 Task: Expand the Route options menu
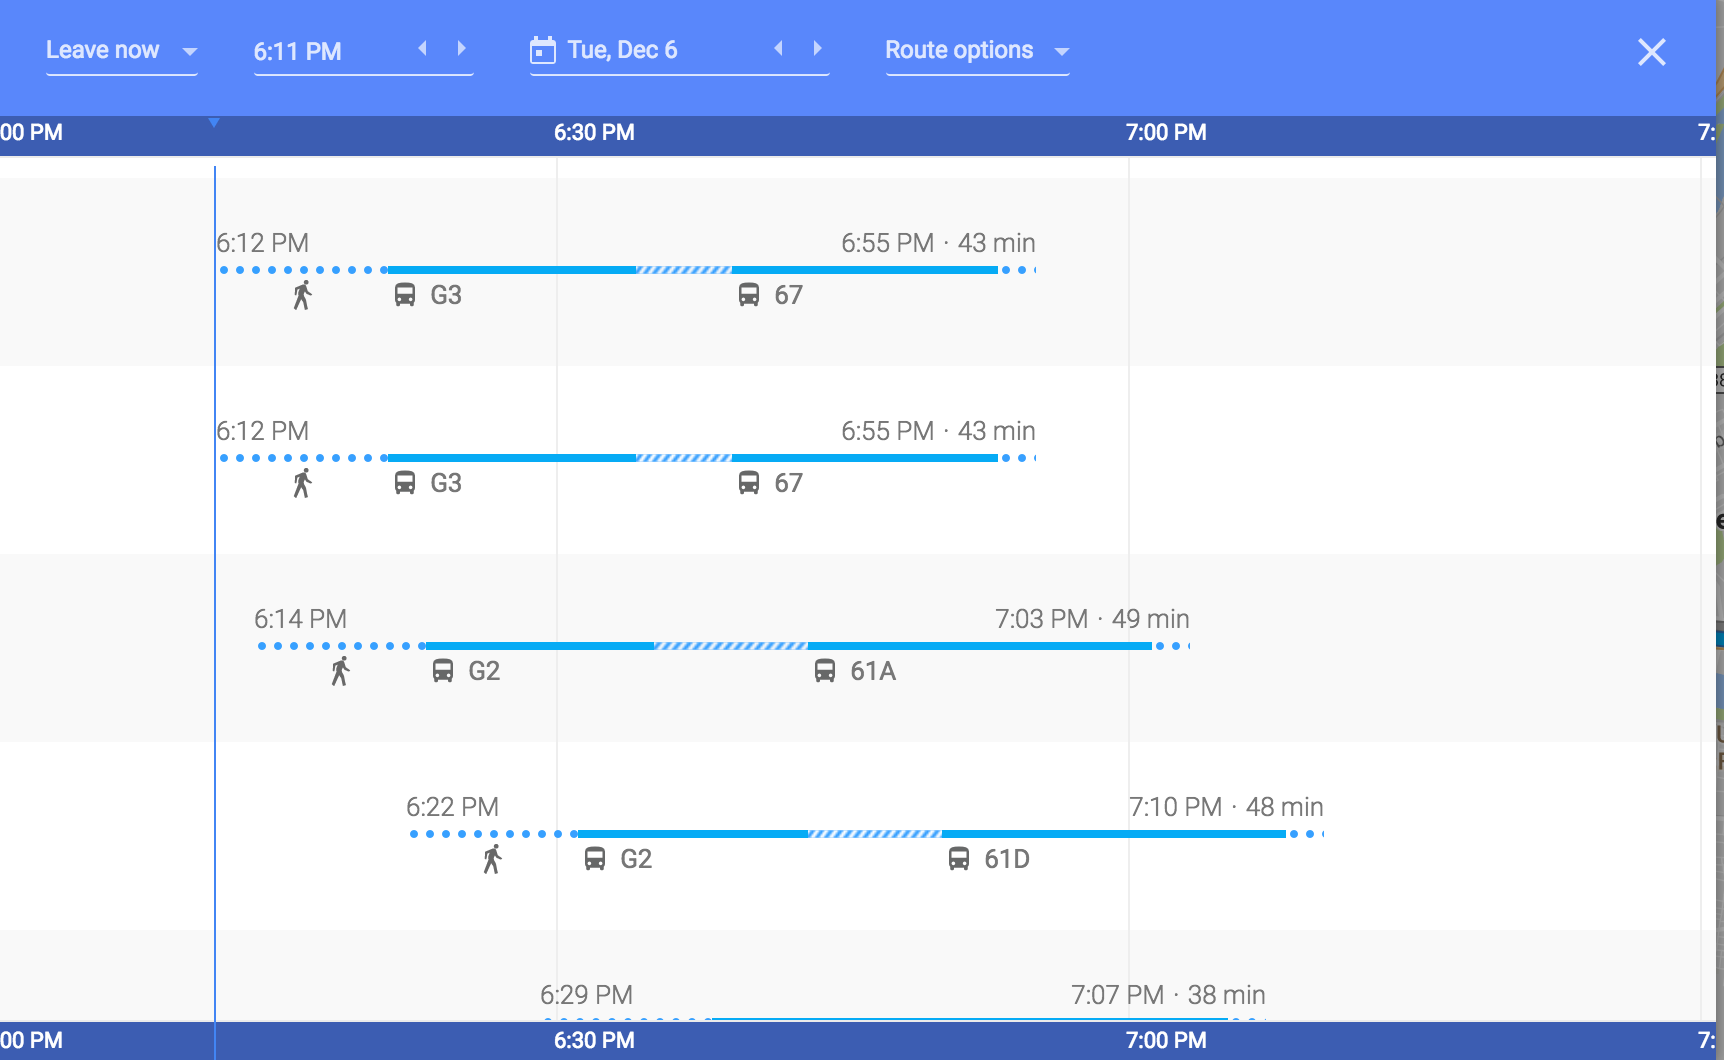pyautogui.click(x=976, y=51)
